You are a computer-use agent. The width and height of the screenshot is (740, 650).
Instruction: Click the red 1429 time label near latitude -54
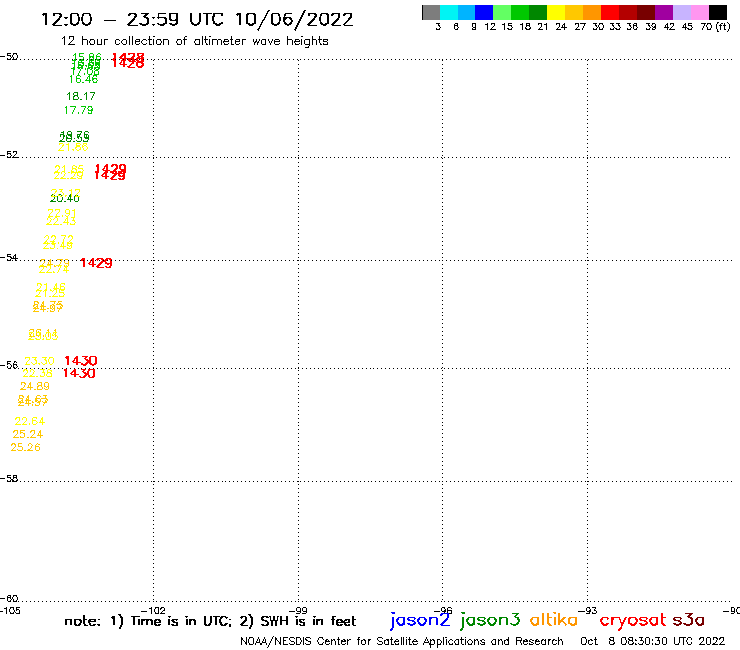tap(96, 263)
